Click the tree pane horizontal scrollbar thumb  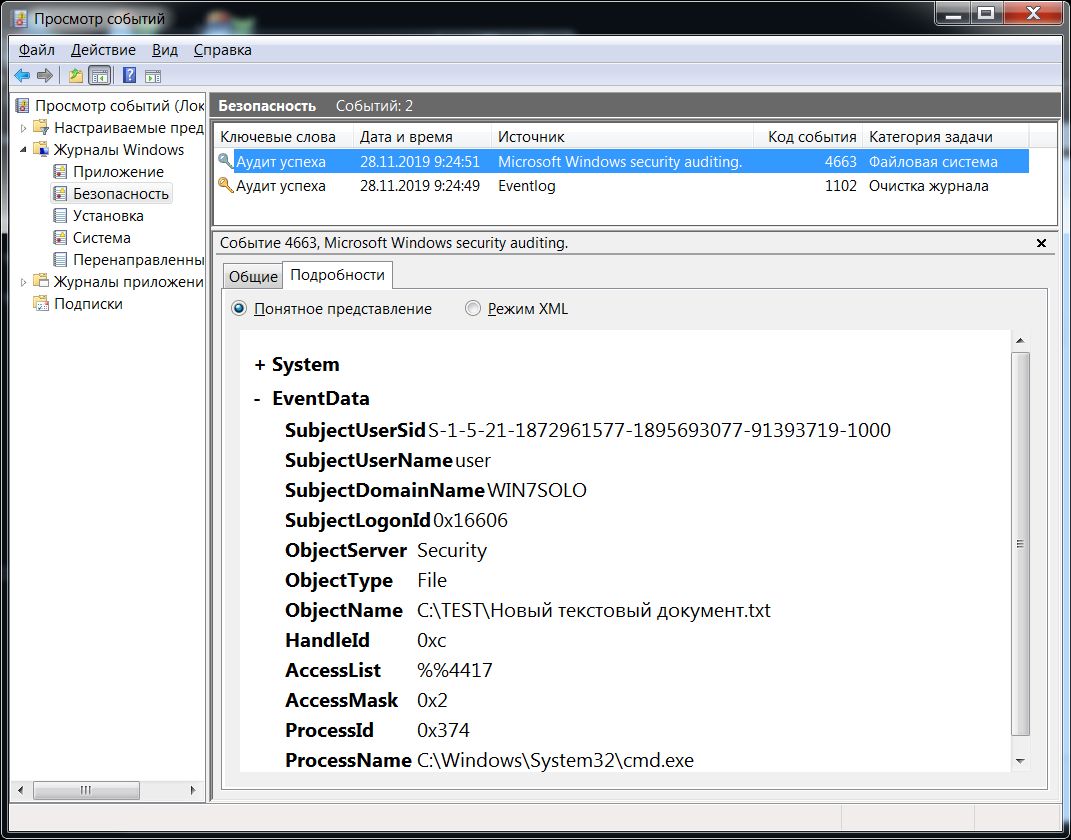point(86,790)
